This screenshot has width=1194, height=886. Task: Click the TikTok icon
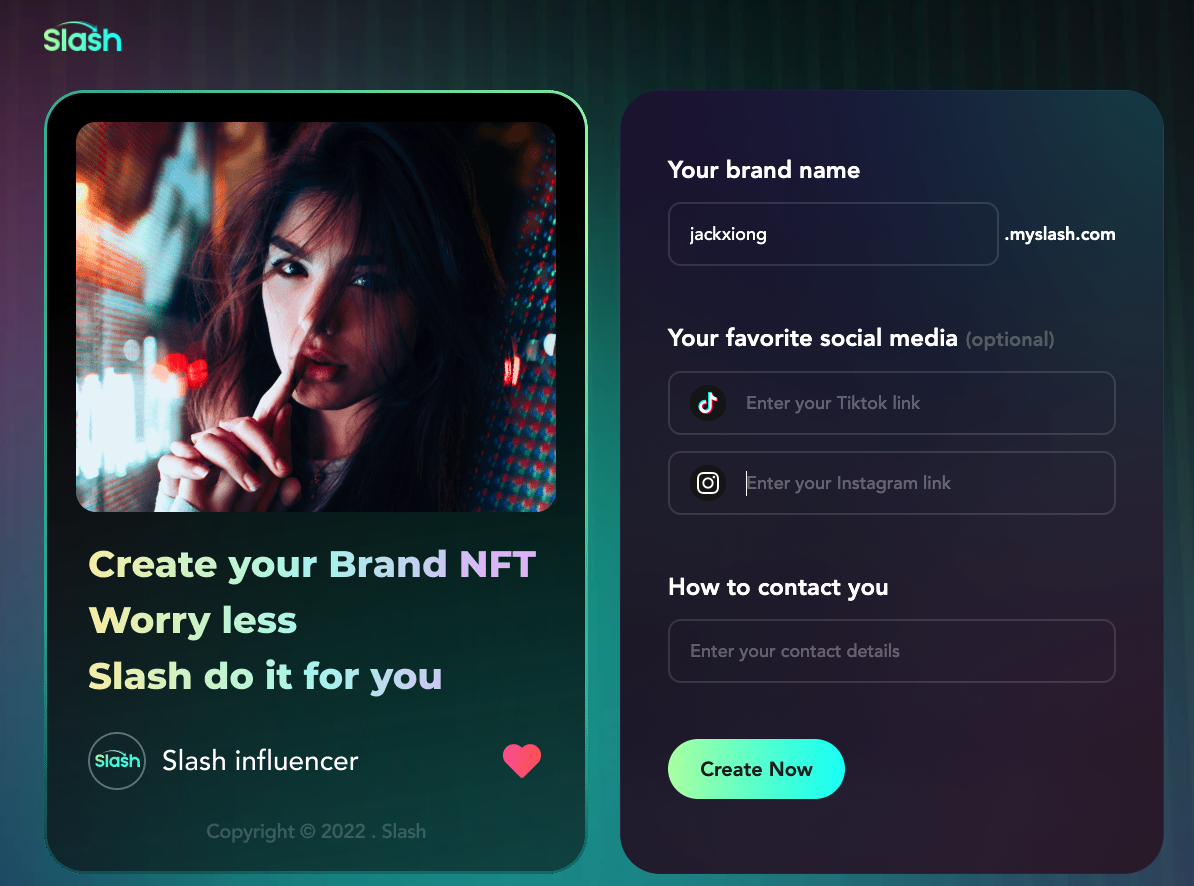(x=707, y=403)
